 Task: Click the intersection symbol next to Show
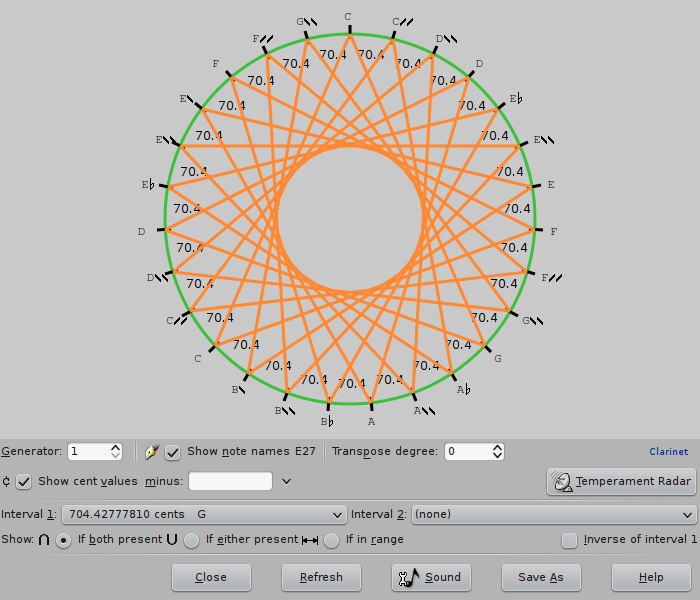(x=44, y=540)
